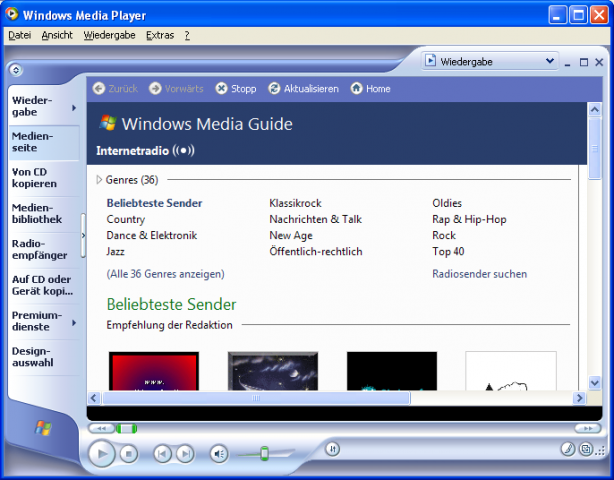Viewport: 614px width, 480px height.
Task: Click (Alle 36 Genres anzeigen) link
Action: (165, 274)
